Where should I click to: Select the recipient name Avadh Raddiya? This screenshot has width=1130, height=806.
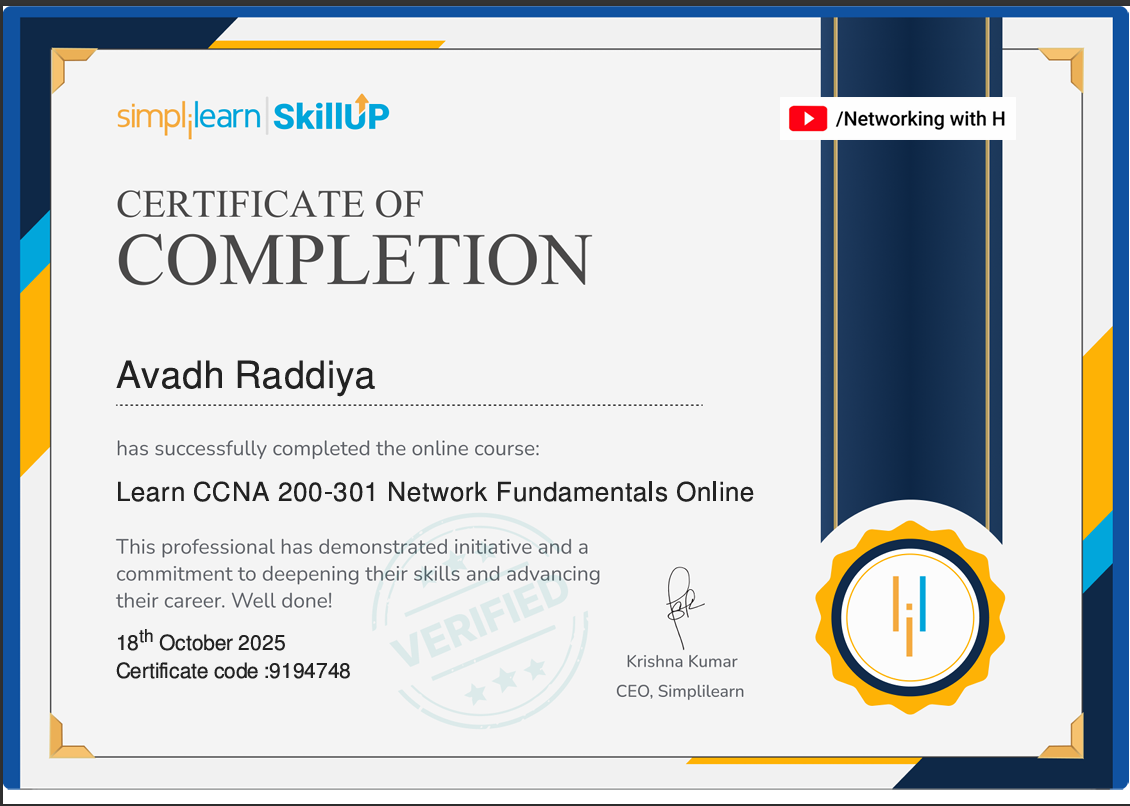(x=246, y=376)
